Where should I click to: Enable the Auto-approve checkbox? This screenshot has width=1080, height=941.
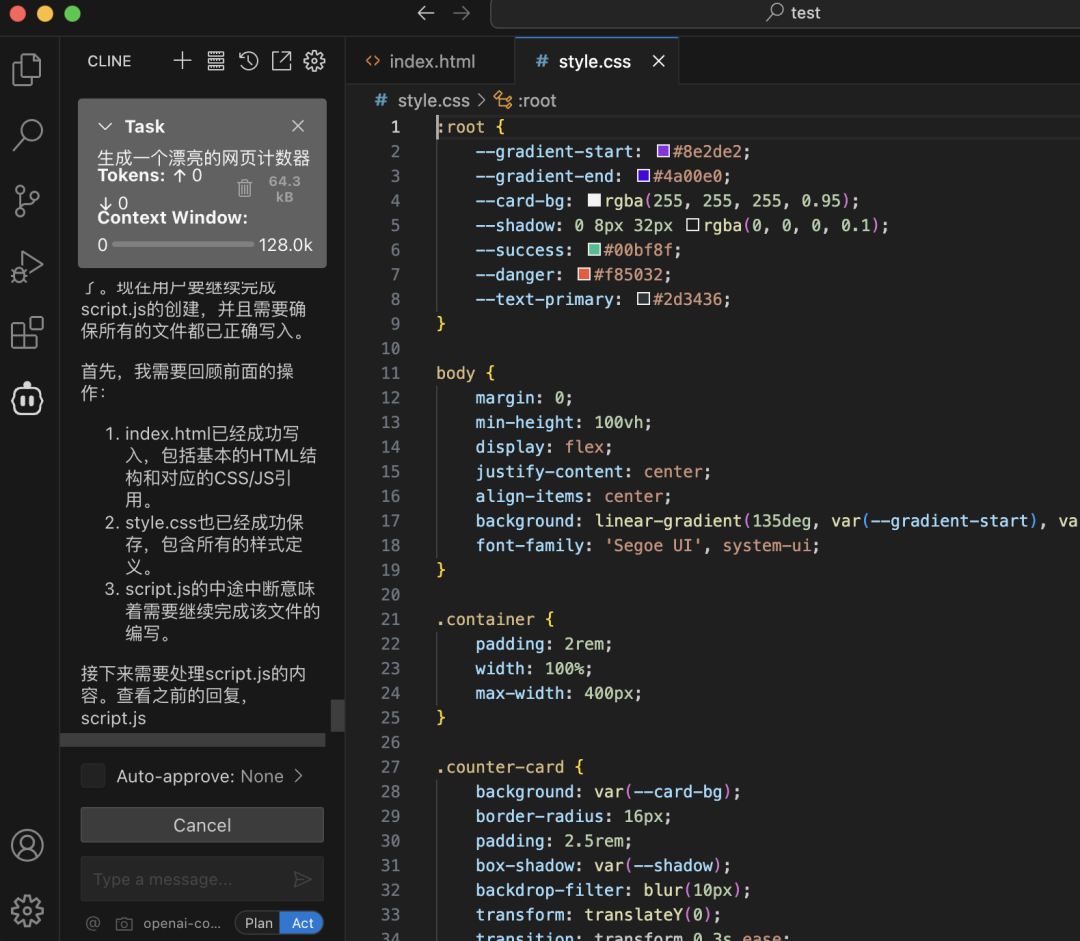coord(92,775)
